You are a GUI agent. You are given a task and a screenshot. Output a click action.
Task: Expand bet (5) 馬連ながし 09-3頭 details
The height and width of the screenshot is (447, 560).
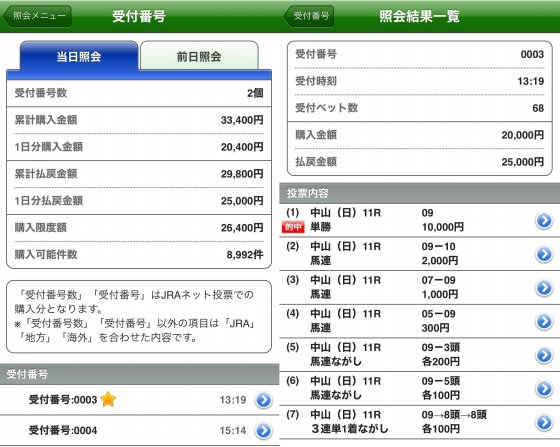(x=544, y=355)
